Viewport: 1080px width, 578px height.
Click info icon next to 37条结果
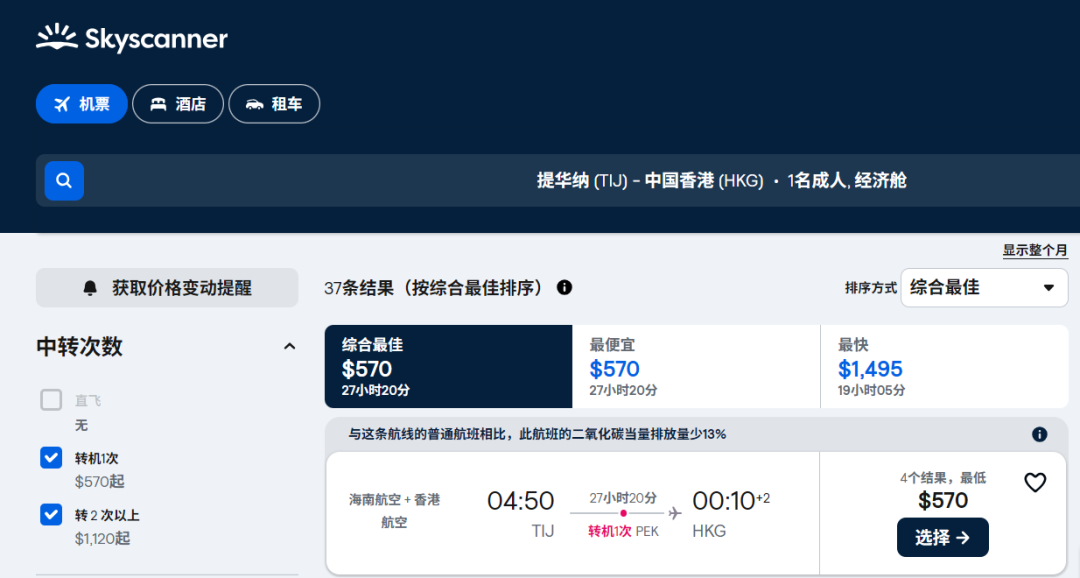tap(564, 288)
